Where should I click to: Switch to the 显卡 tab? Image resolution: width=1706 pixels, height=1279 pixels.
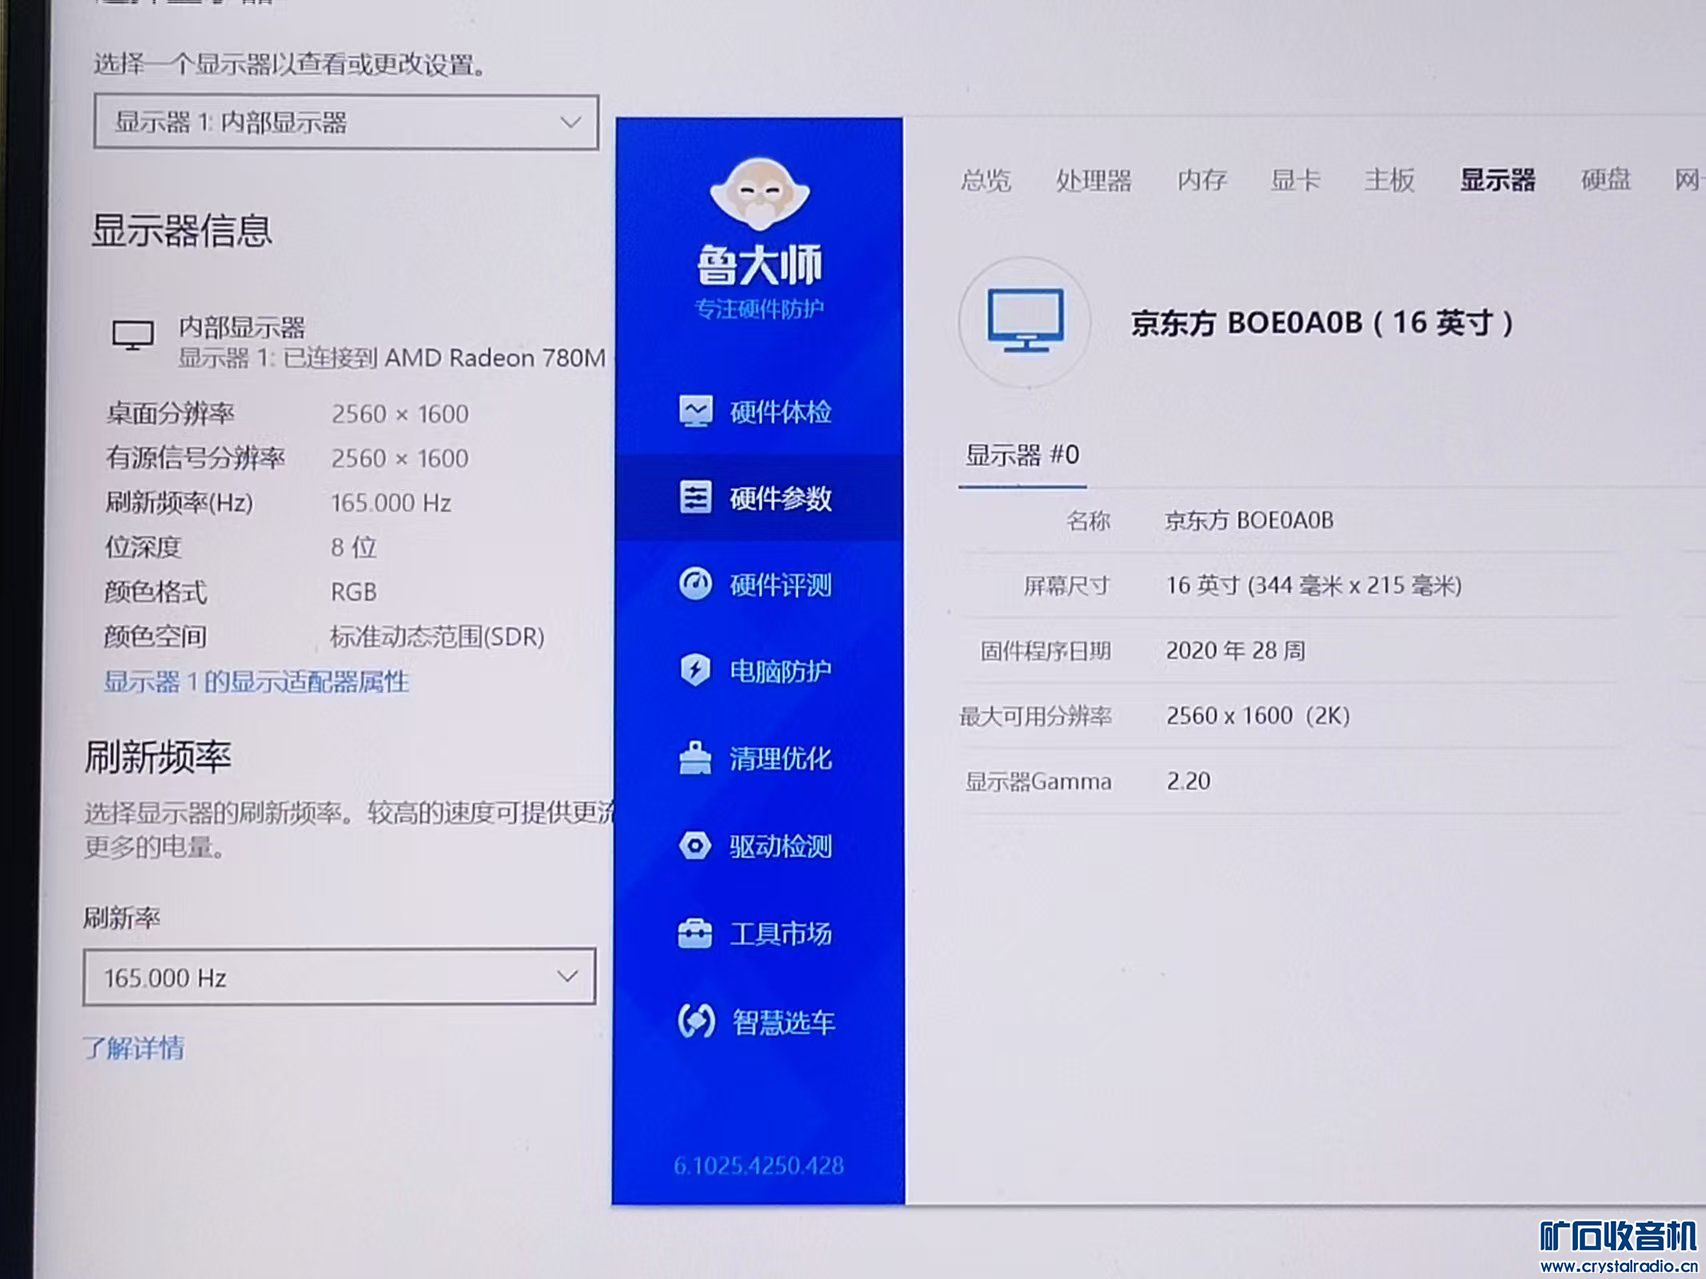coord(1295,180)
